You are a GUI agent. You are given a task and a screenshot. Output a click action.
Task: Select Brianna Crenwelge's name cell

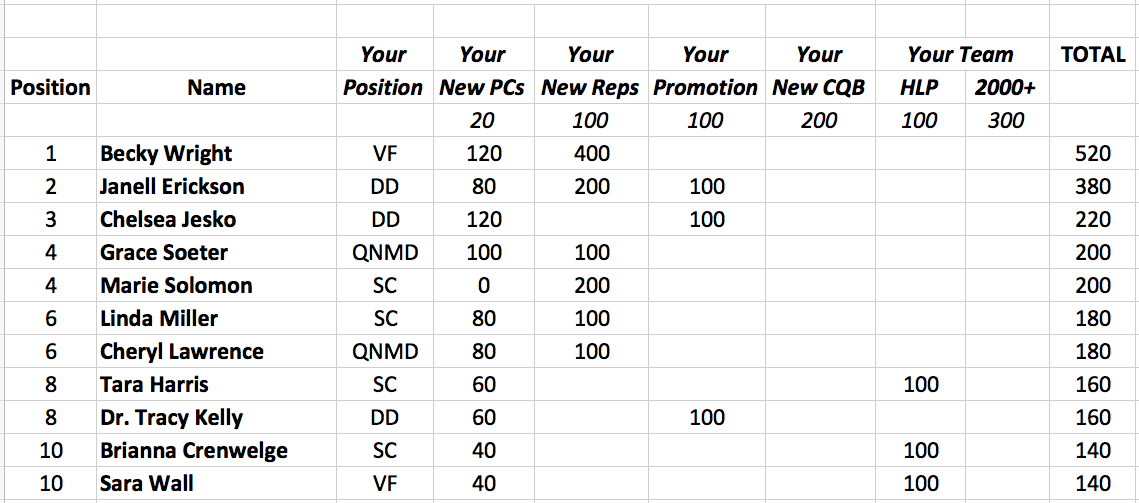click(193, 451)
